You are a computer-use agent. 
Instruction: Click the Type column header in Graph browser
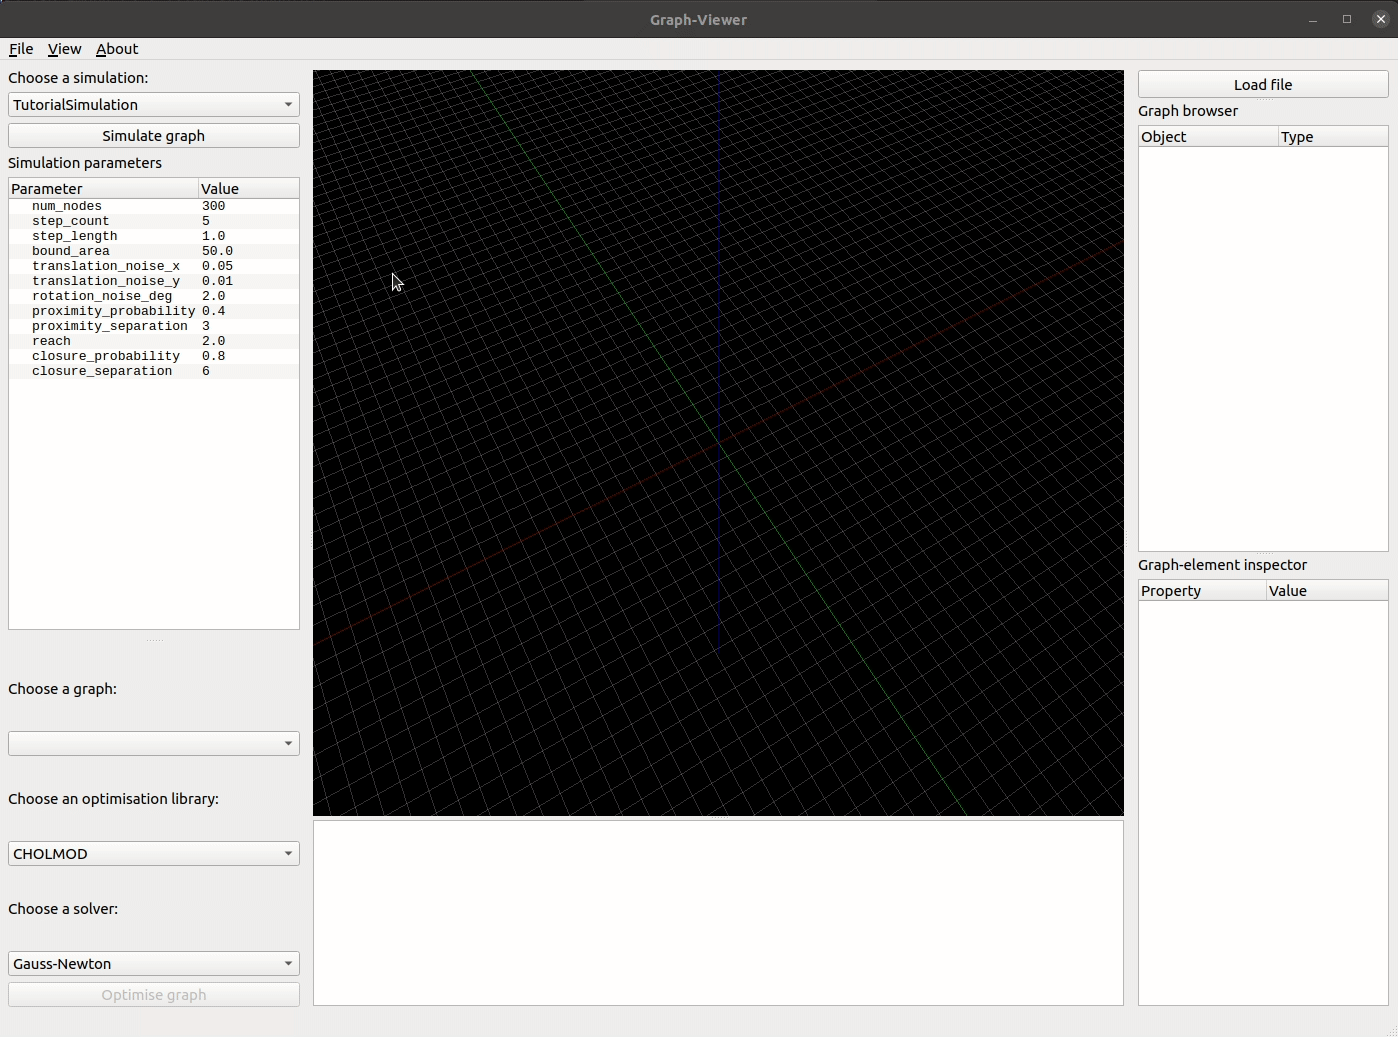coord(1333,136)
